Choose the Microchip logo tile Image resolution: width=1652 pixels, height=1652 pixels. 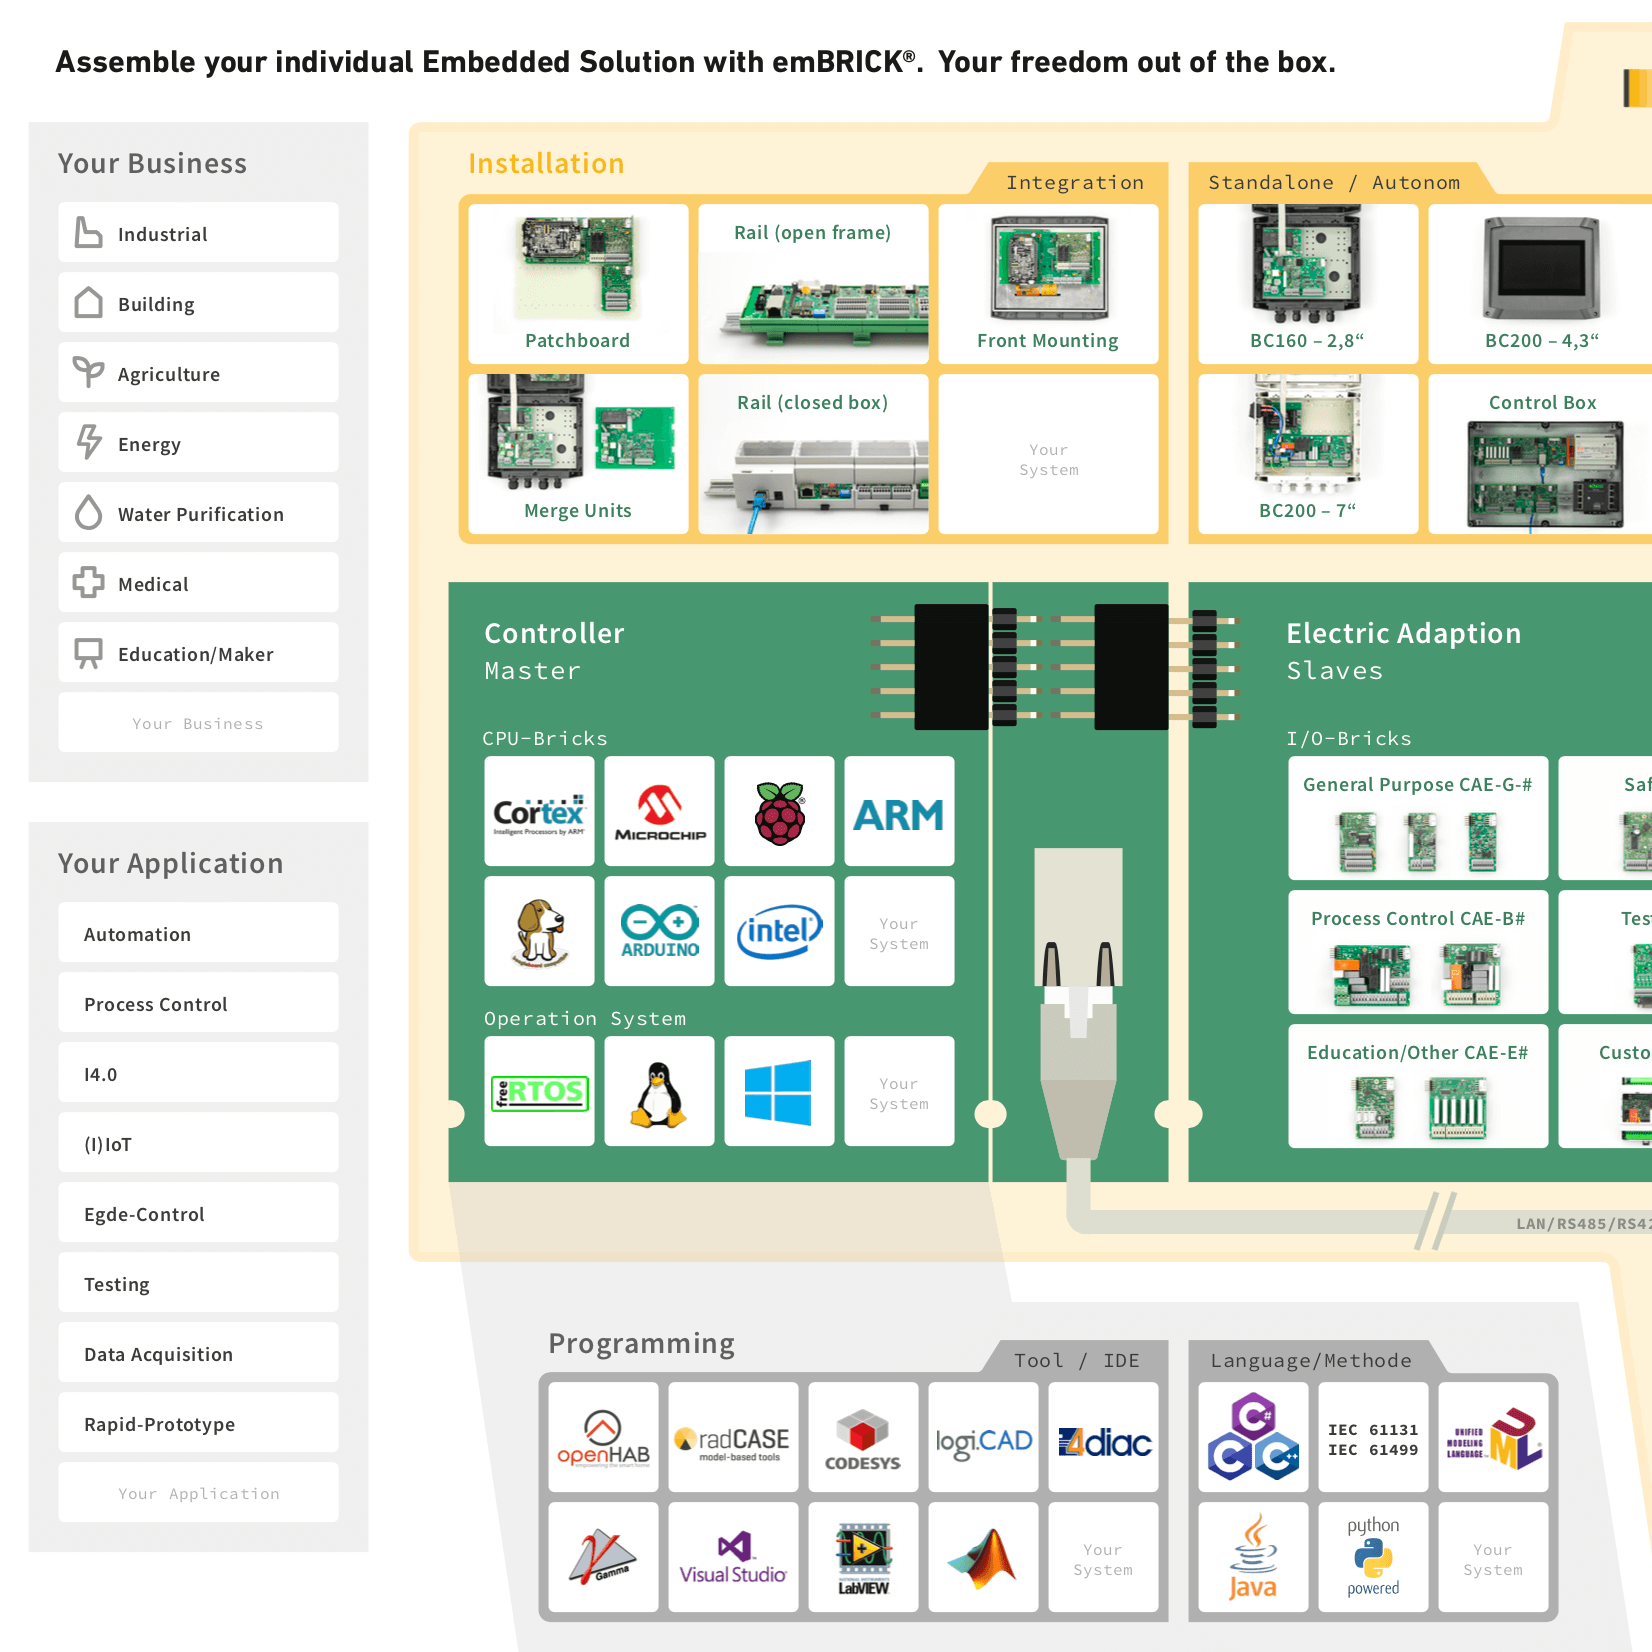click(659, 811)
